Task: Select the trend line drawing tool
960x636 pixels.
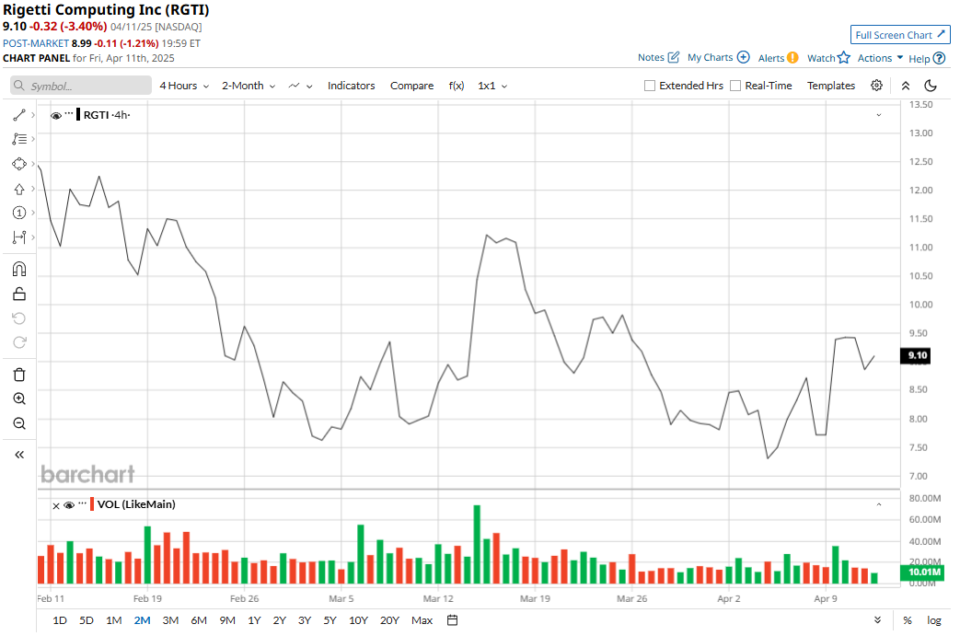Action: [x=19, y=115]
